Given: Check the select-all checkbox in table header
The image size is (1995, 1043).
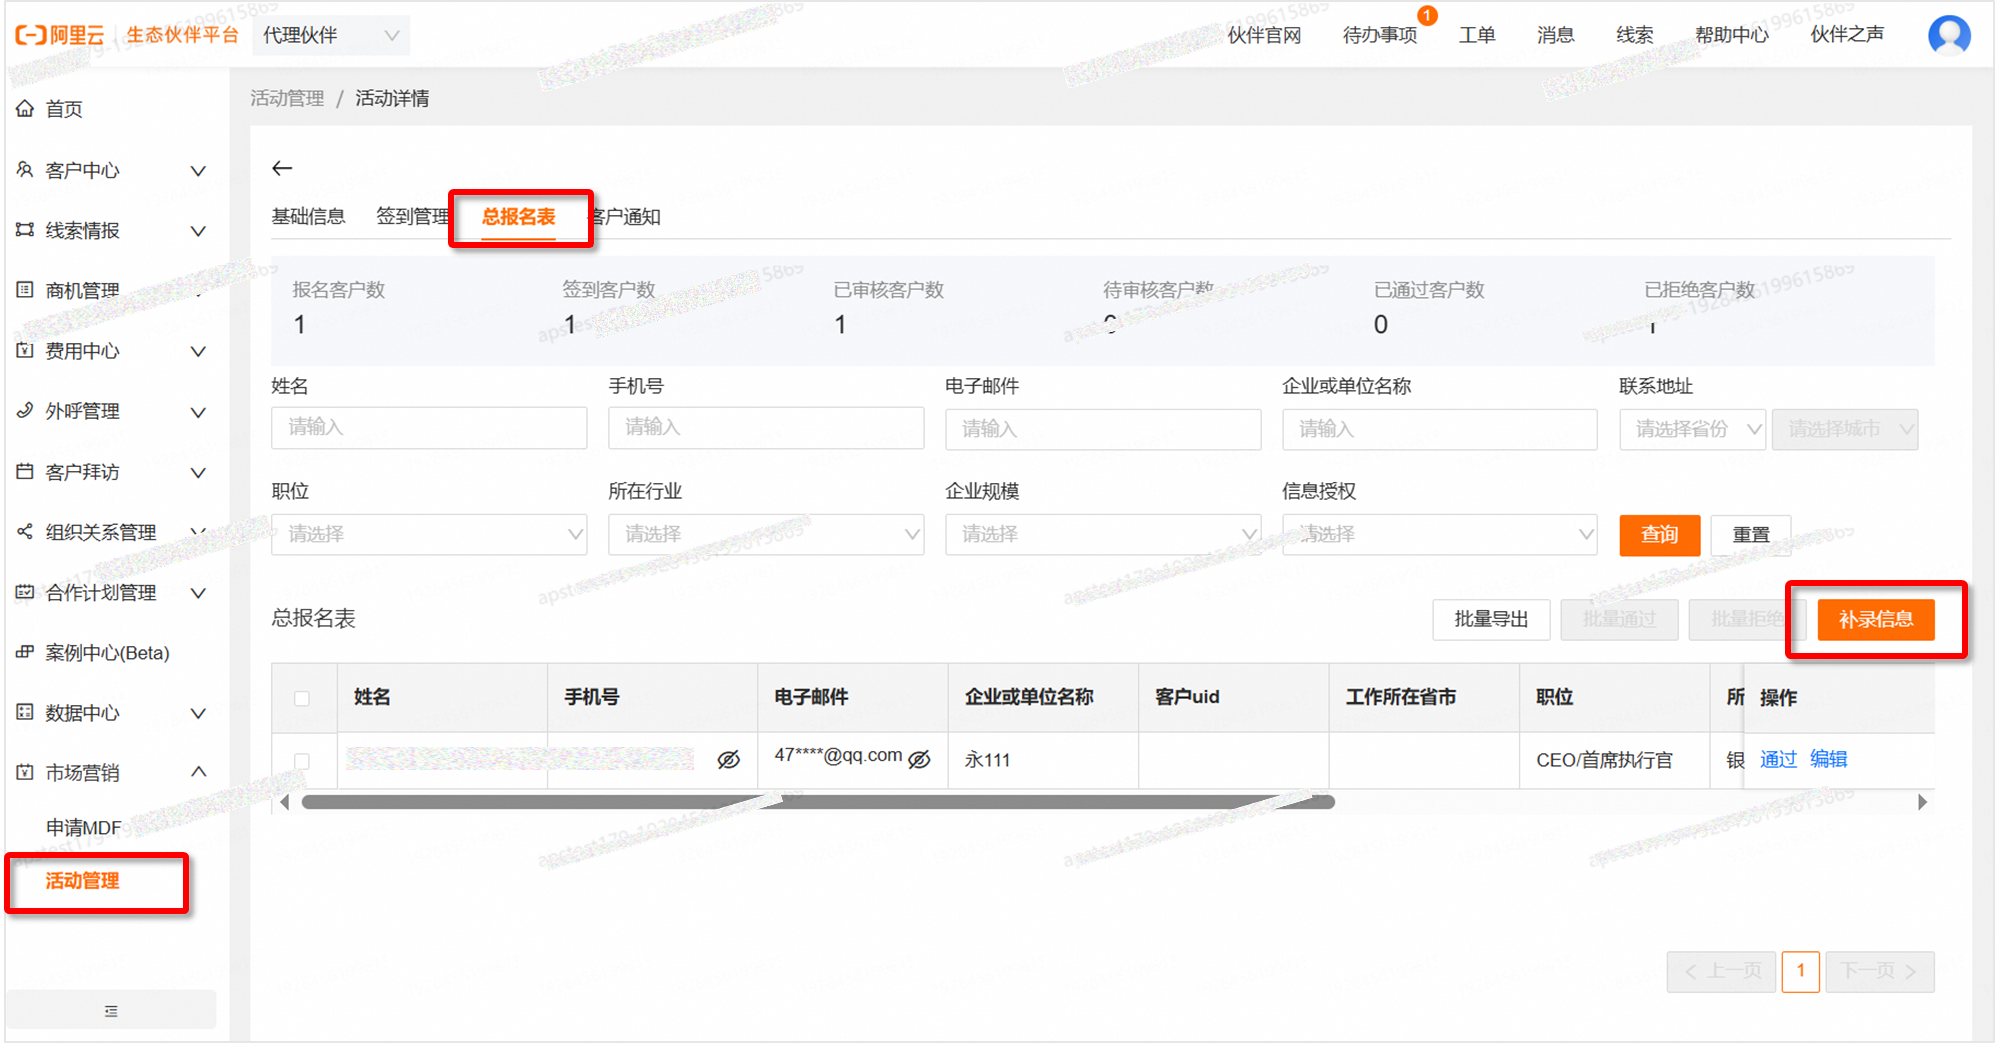Looking at the screenshot, I should [302, 698].
